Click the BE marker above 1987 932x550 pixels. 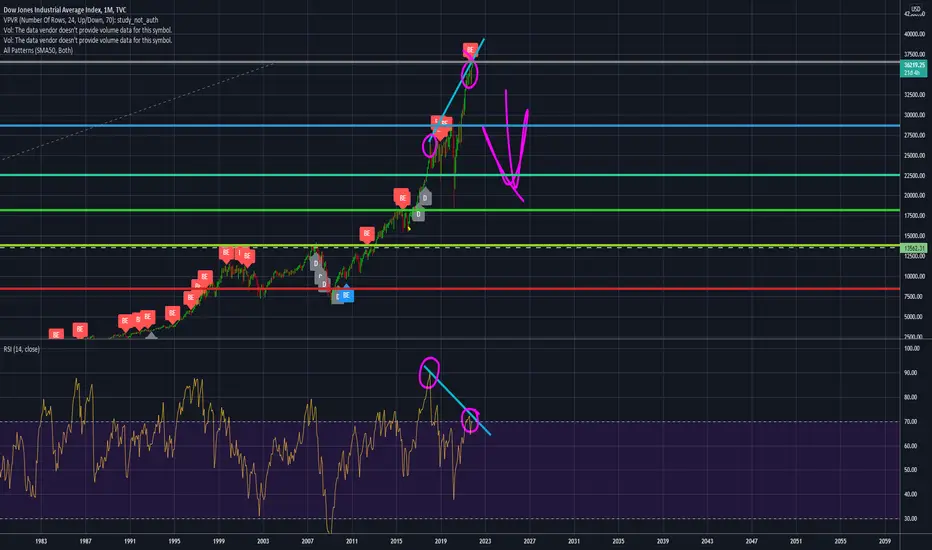(80, 329)
